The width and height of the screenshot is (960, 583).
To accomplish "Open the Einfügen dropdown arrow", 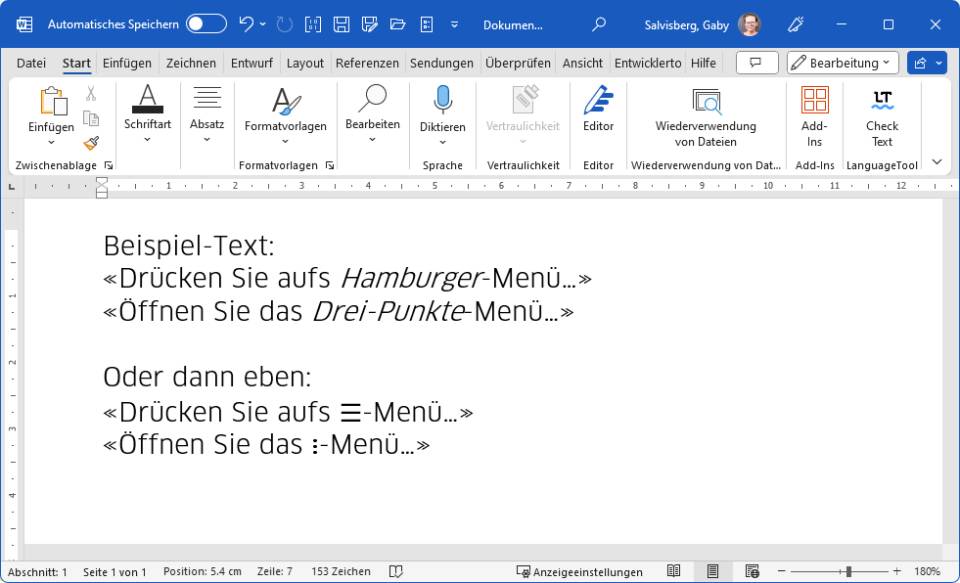I will click(51, 143).
